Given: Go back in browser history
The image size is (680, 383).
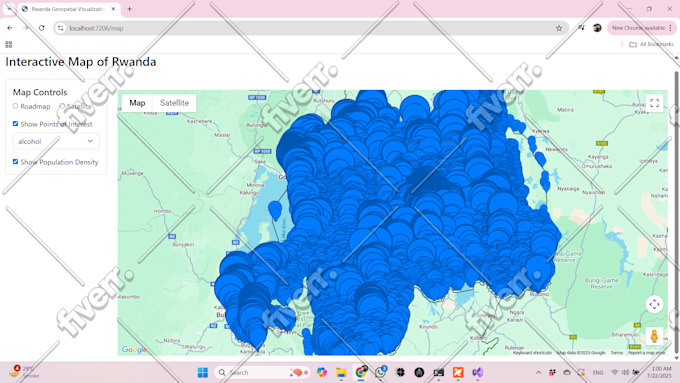Looking at the screenshot, I should click(10, 28).
